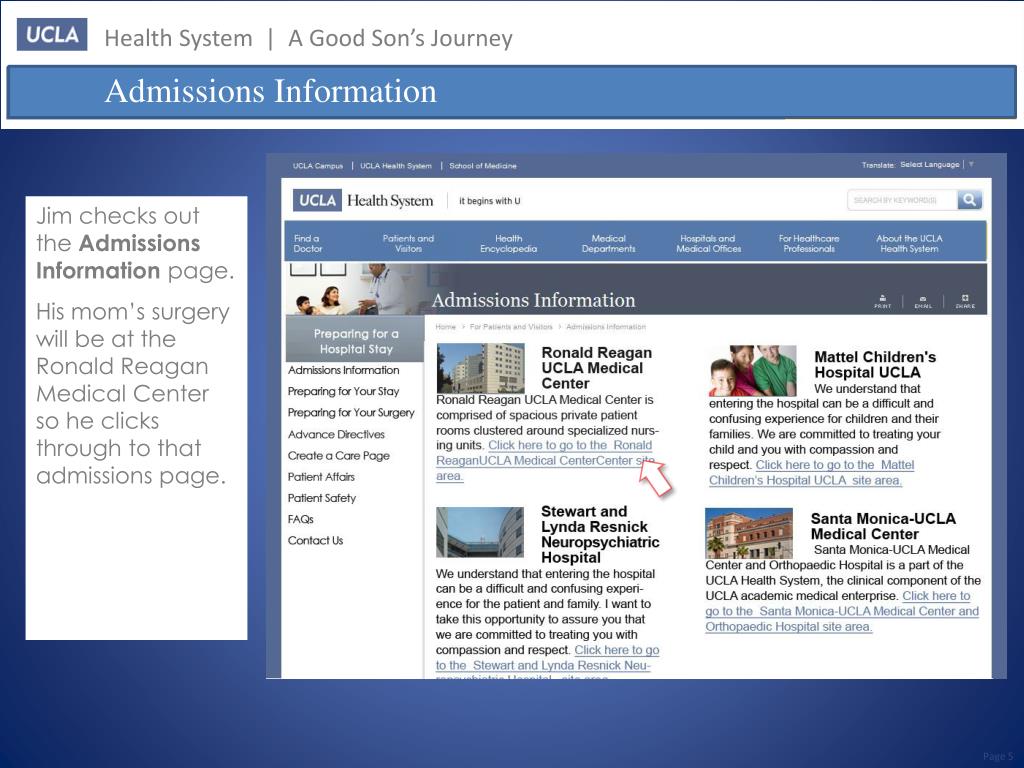Viewport: 1024px width, 768px height.
Task: Click Admissions Information breadcrumb entry
Action: tap(605, 327)
